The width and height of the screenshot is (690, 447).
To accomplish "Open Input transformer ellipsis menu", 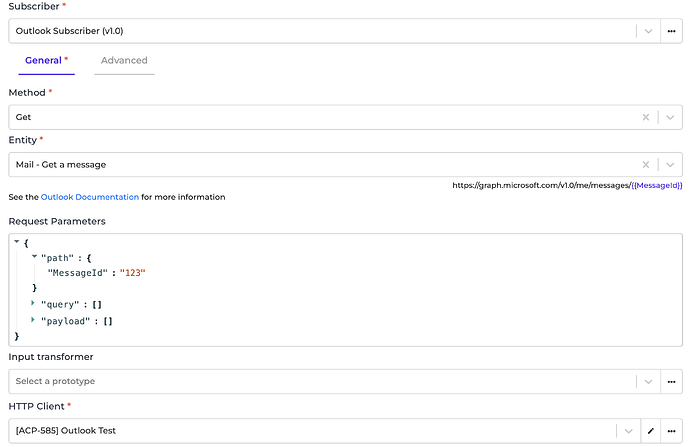I will (671, 381).
